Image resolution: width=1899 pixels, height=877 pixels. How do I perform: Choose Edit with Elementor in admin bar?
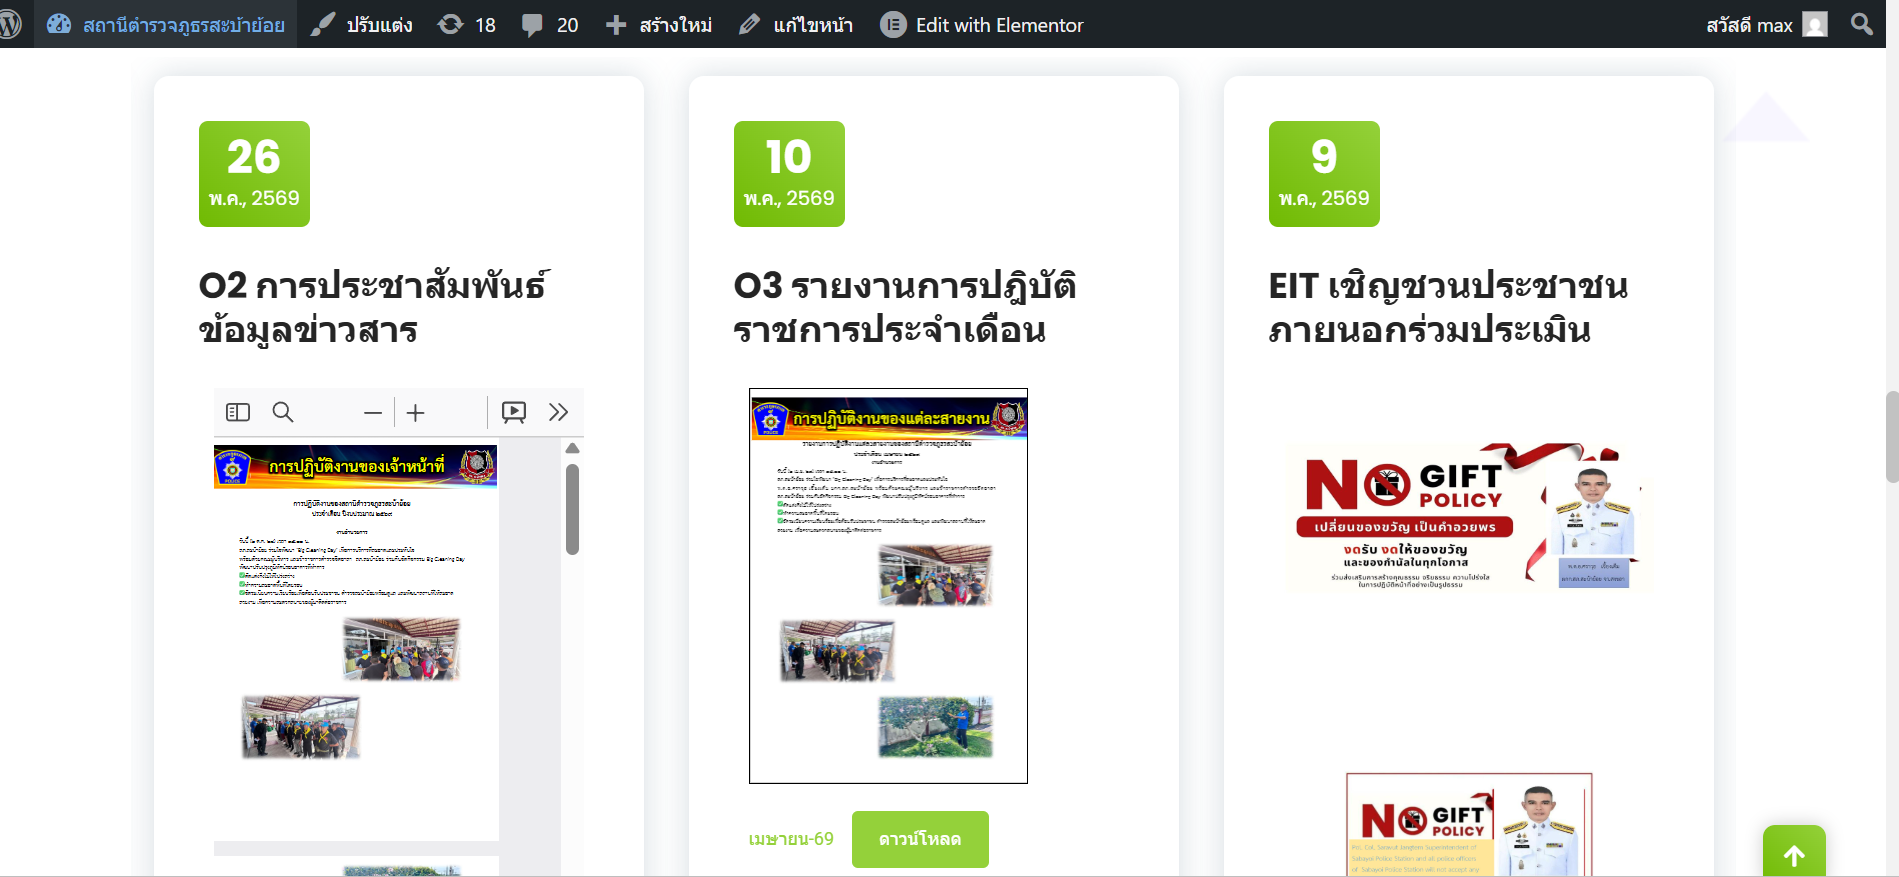999,25
